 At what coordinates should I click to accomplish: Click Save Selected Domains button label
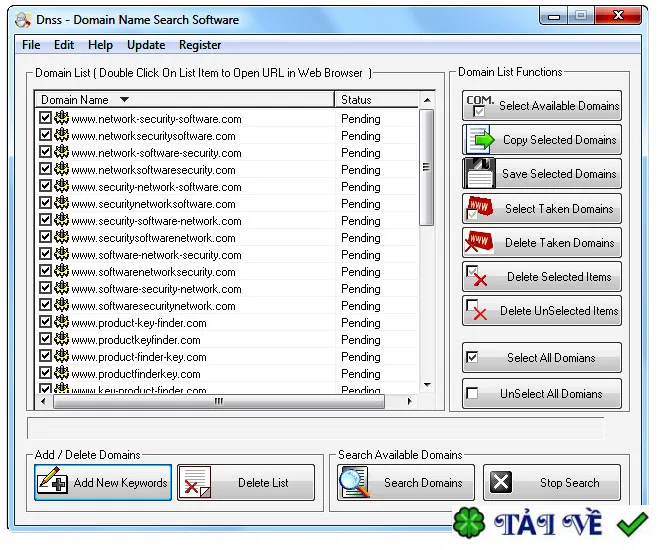point(559,174)
